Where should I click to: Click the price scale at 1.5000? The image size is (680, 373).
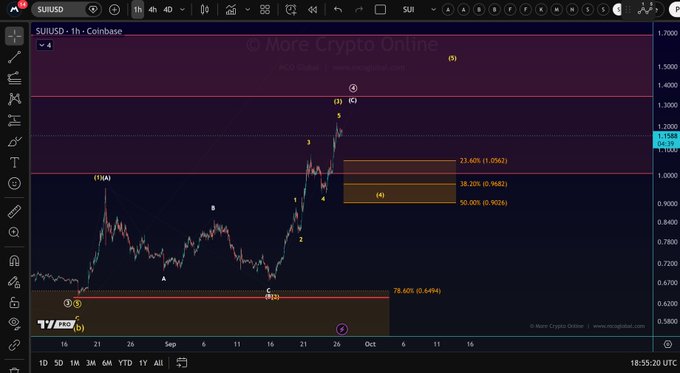(667, 67)
